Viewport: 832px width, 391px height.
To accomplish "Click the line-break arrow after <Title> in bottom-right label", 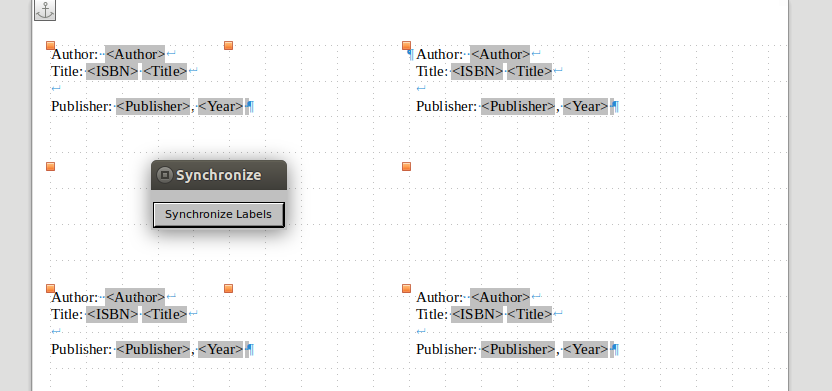I will (x=558, y=314).
